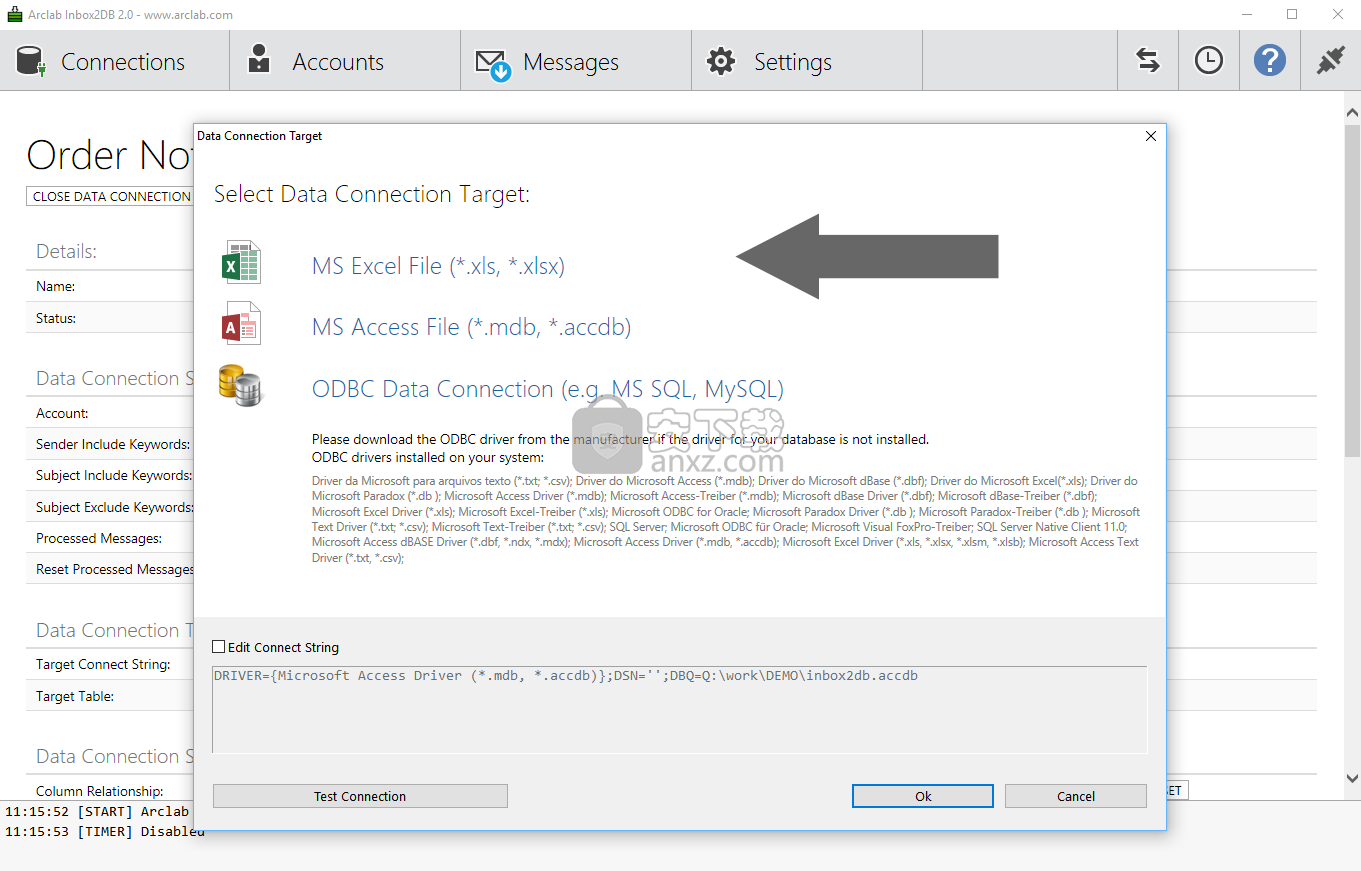Minimize the Arclab Inbox2DB window
Image resolution: width=1361 pixels, height=871 pixels.
tap(1247, 14)
